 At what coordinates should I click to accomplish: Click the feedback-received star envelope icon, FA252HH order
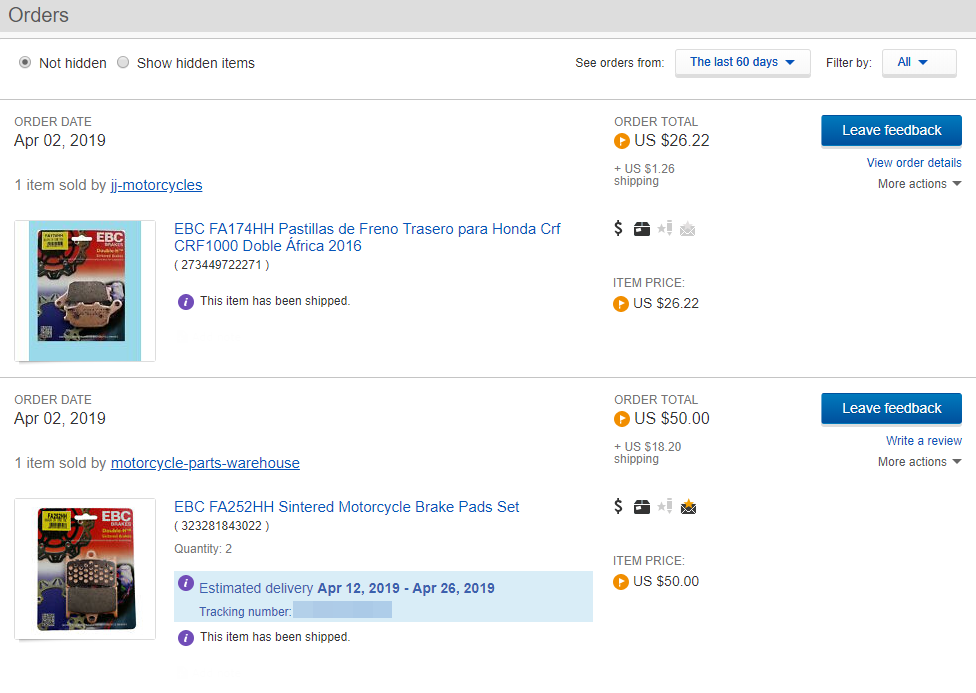pos(688,507)
